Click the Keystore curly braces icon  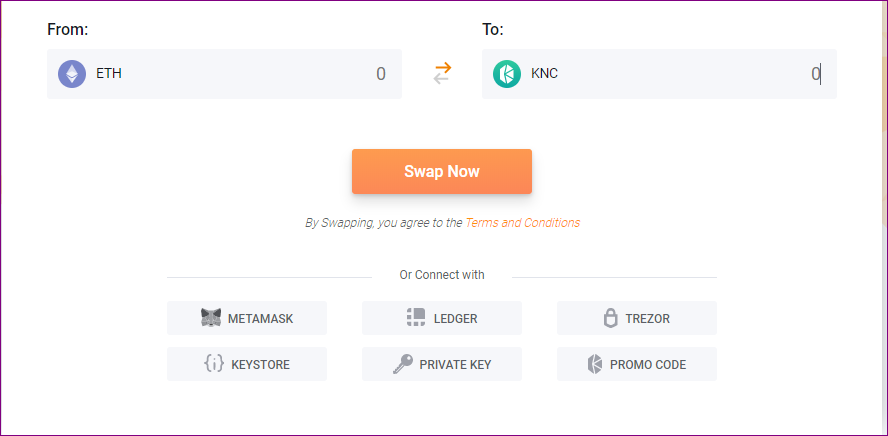214,364
